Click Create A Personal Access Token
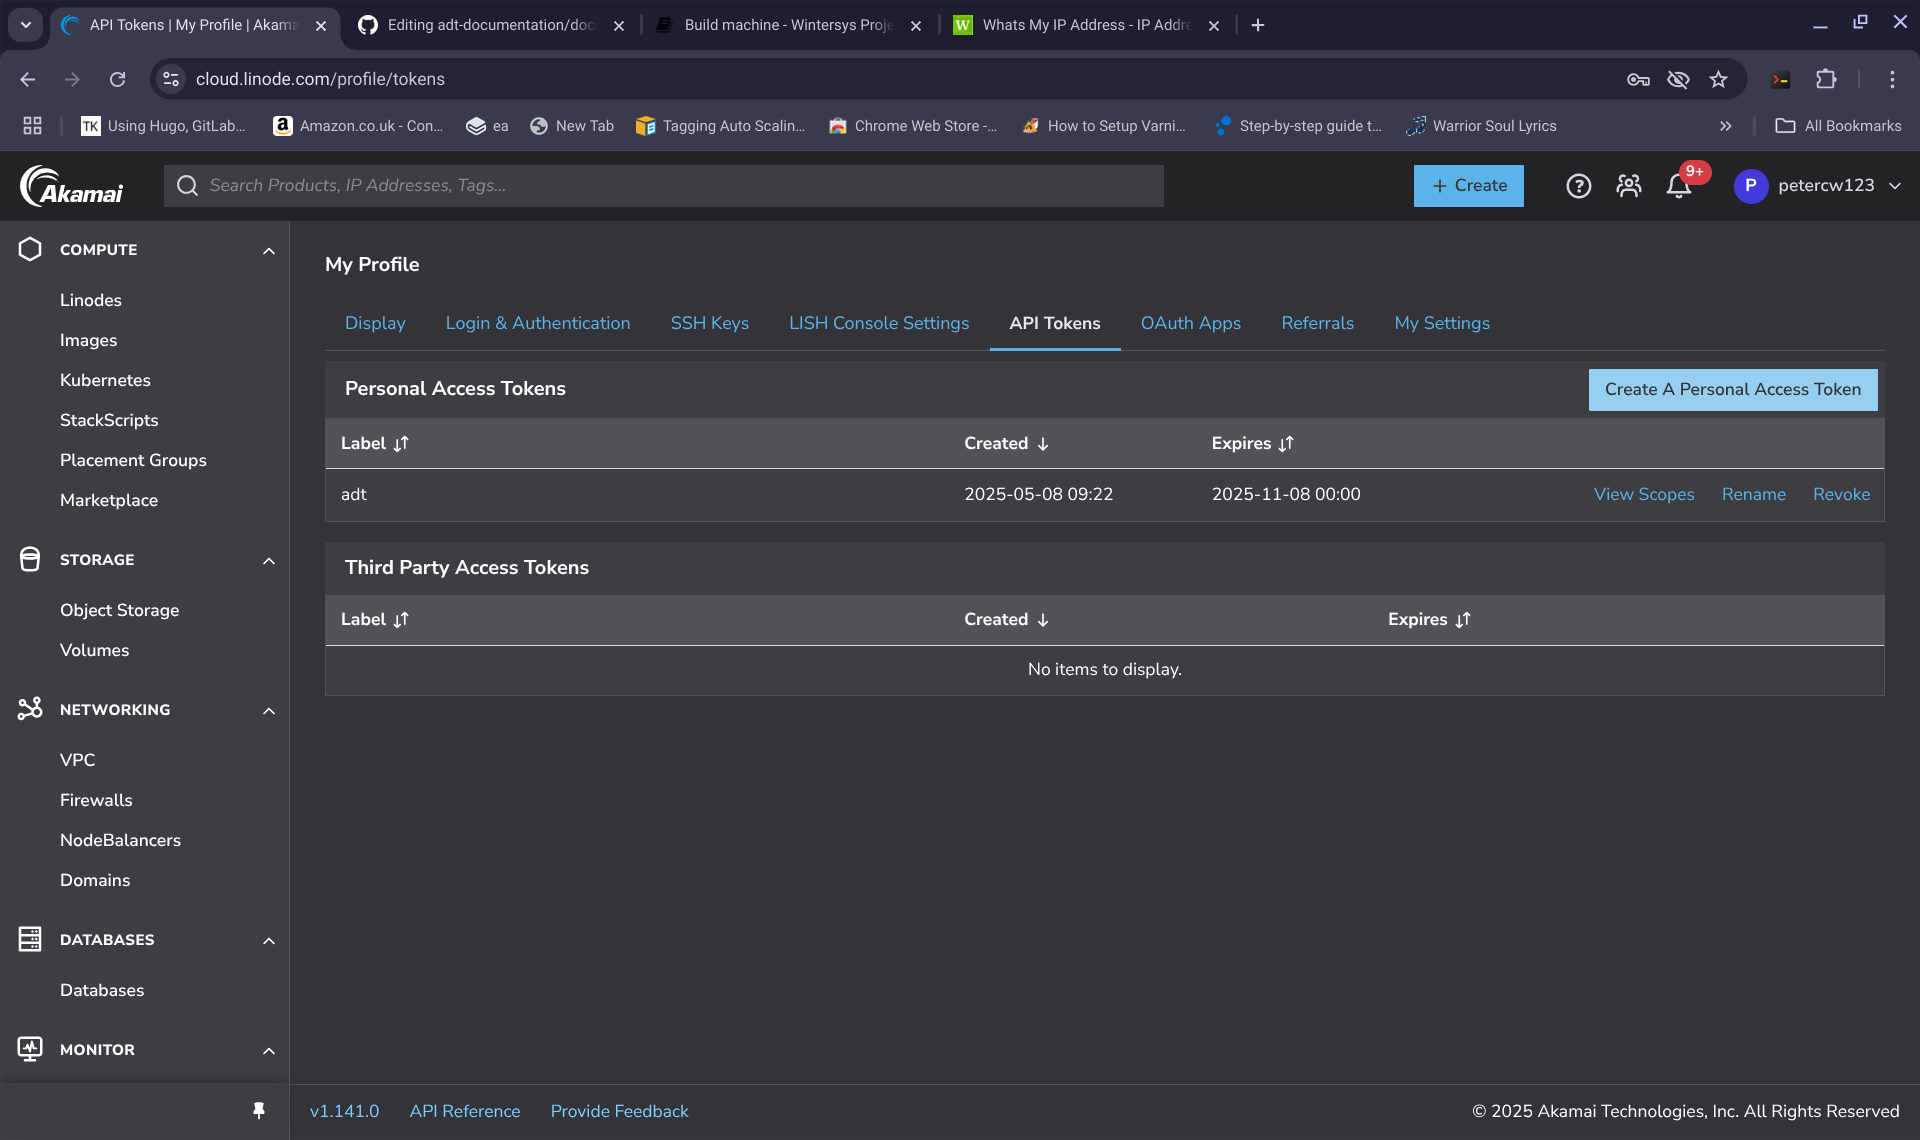 tap(1732, 389)
